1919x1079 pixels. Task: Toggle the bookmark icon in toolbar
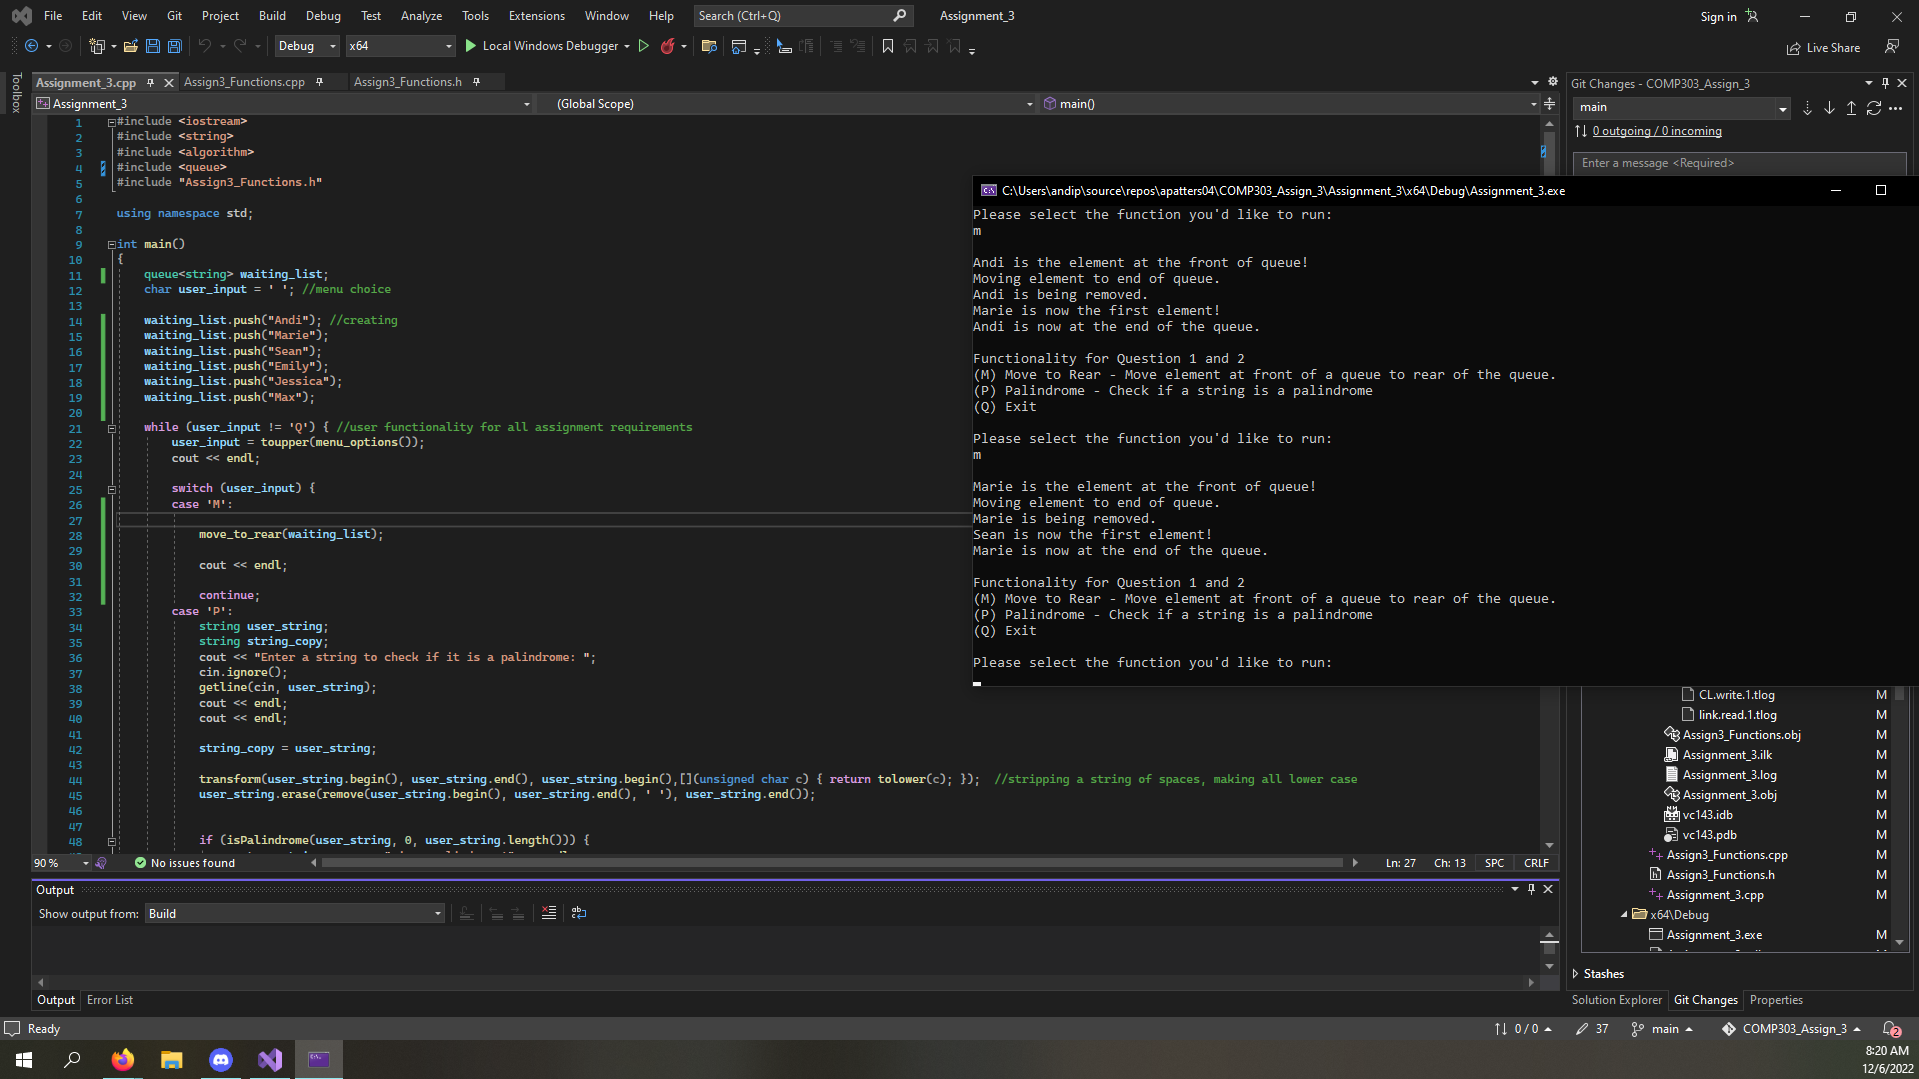[888, 46]
